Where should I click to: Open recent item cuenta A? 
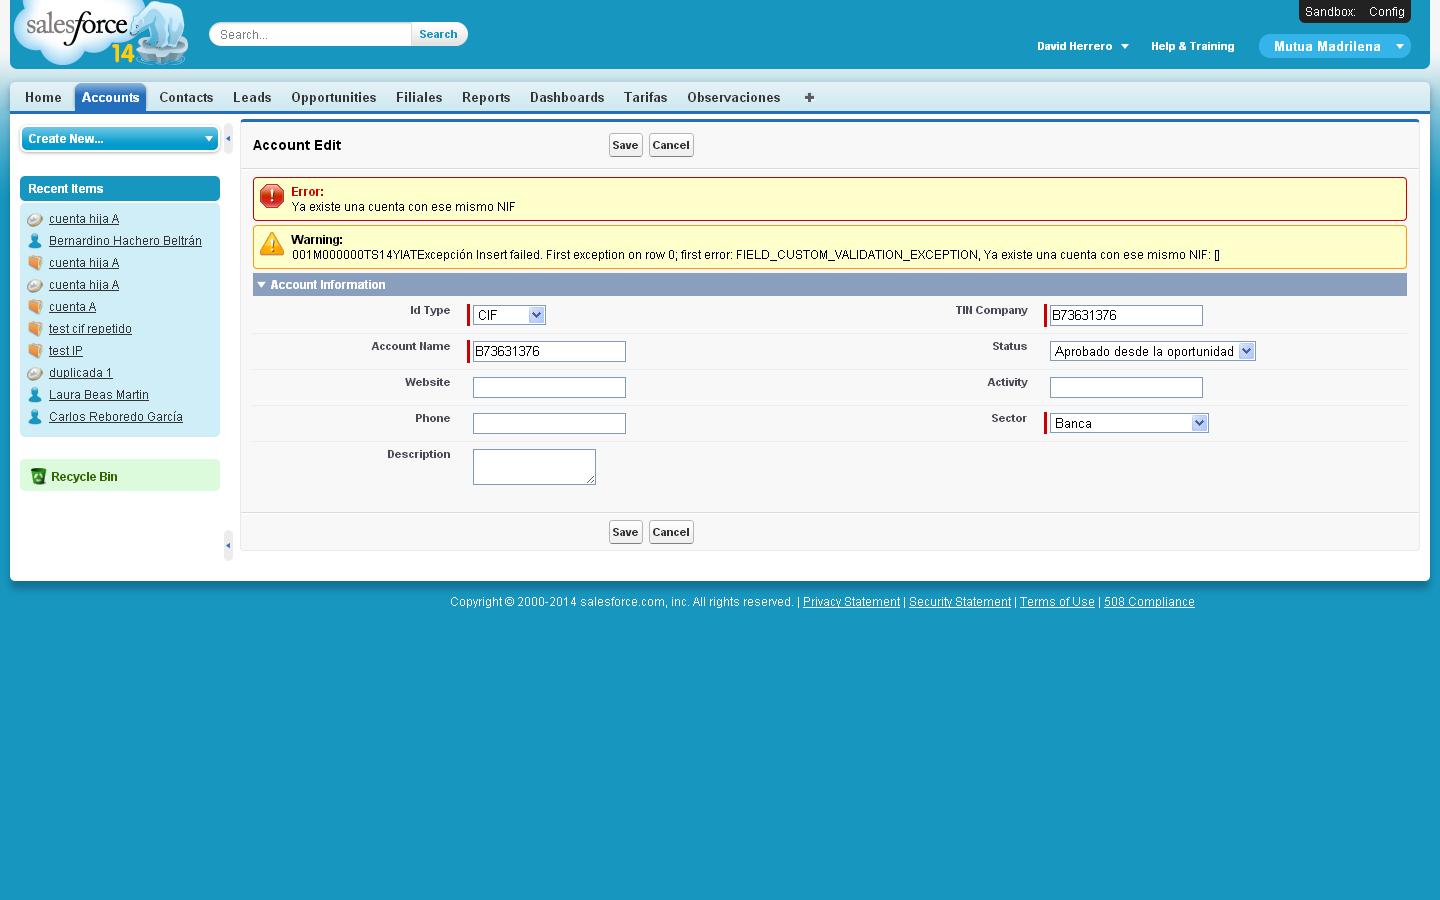pos(72,307)
